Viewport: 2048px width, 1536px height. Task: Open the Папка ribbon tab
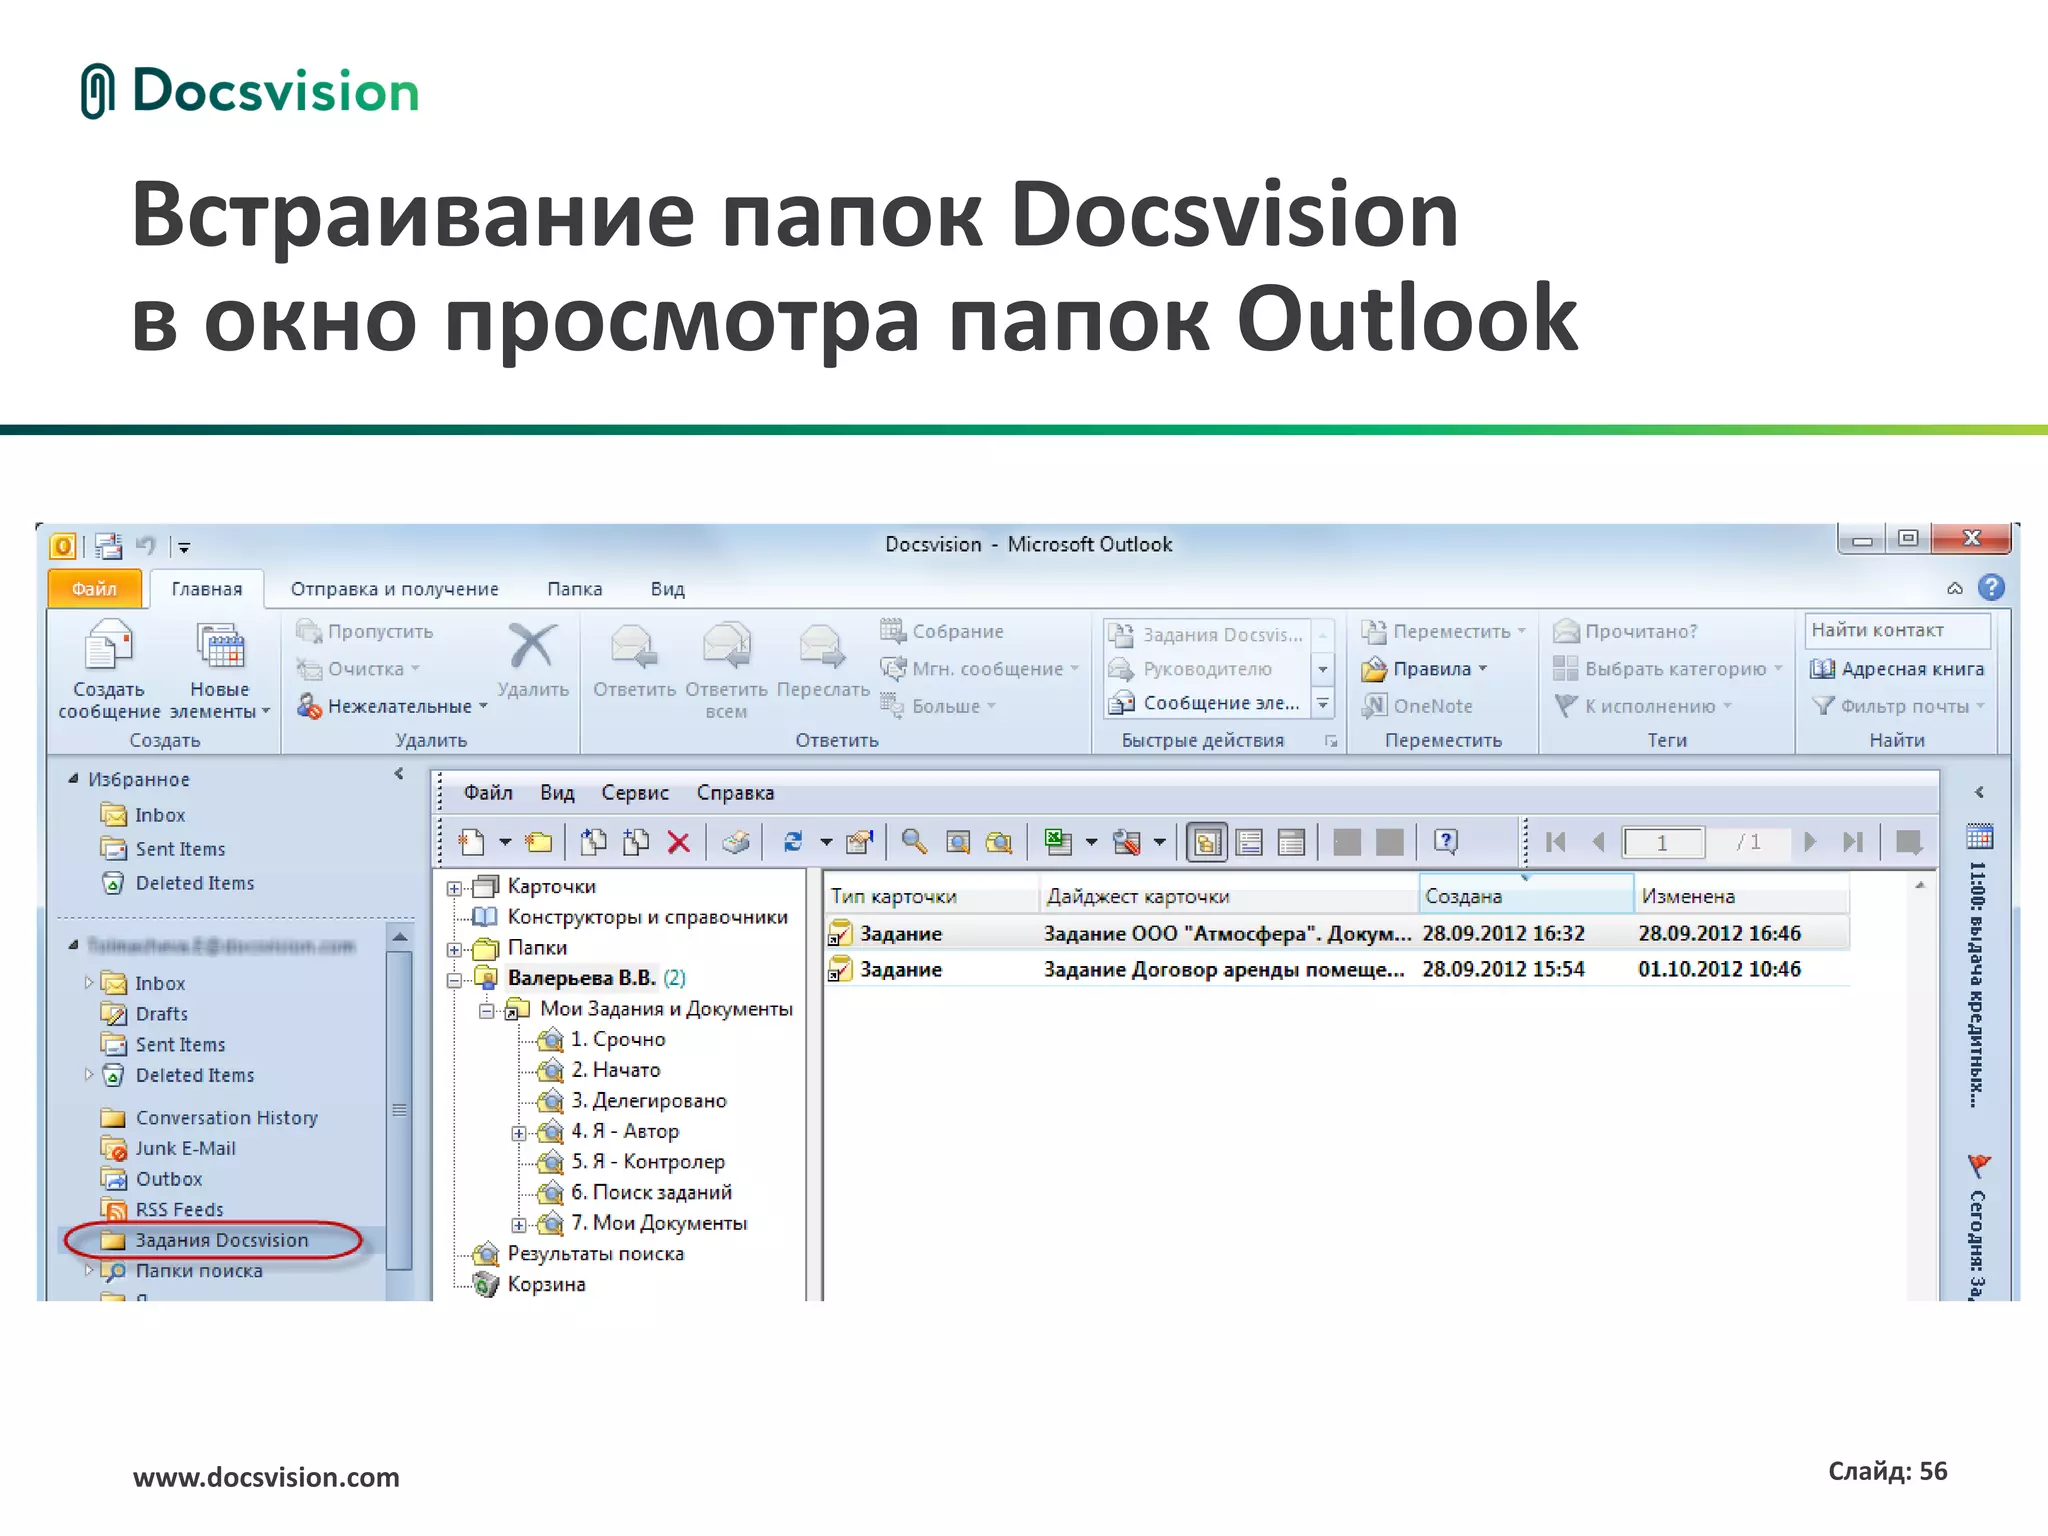coord(574,589)
